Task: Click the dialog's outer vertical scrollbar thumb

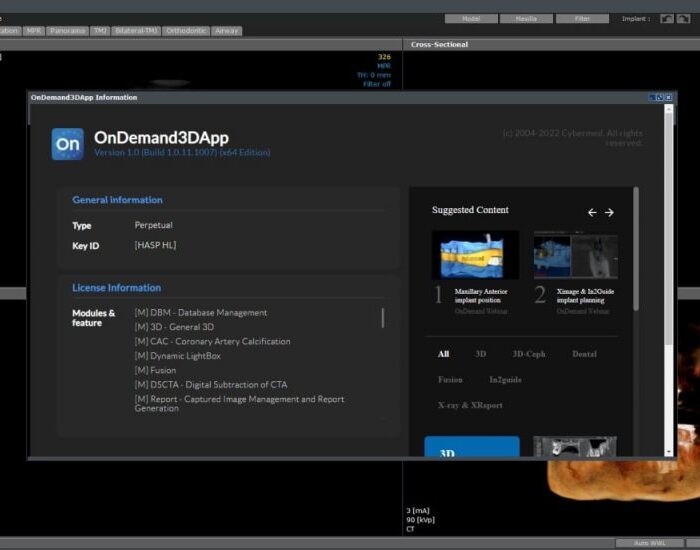Action: point(668,229)
